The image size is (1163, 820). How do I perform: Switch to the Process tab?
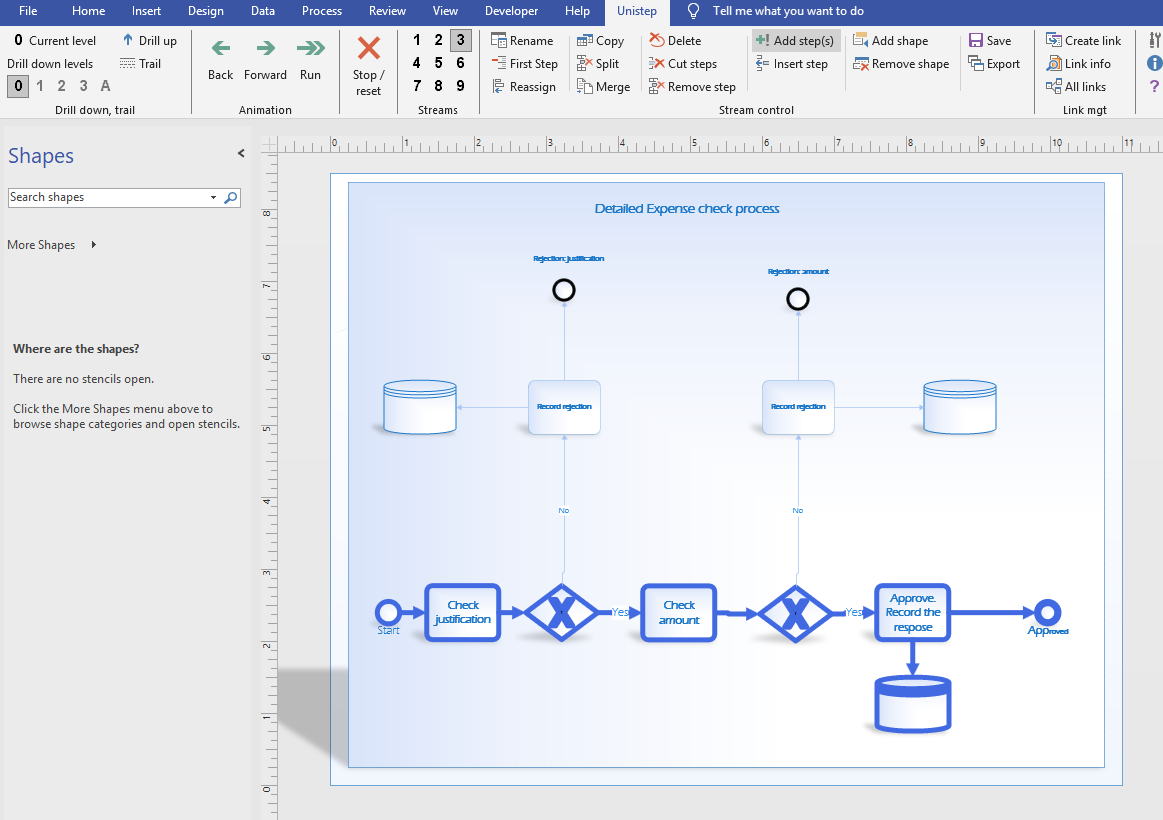point(321,11)
